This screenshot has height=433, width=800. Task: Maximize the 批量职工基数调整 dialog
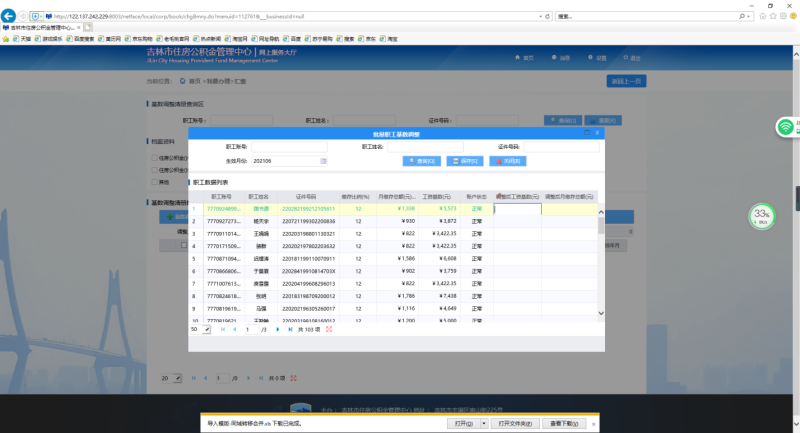588,132
